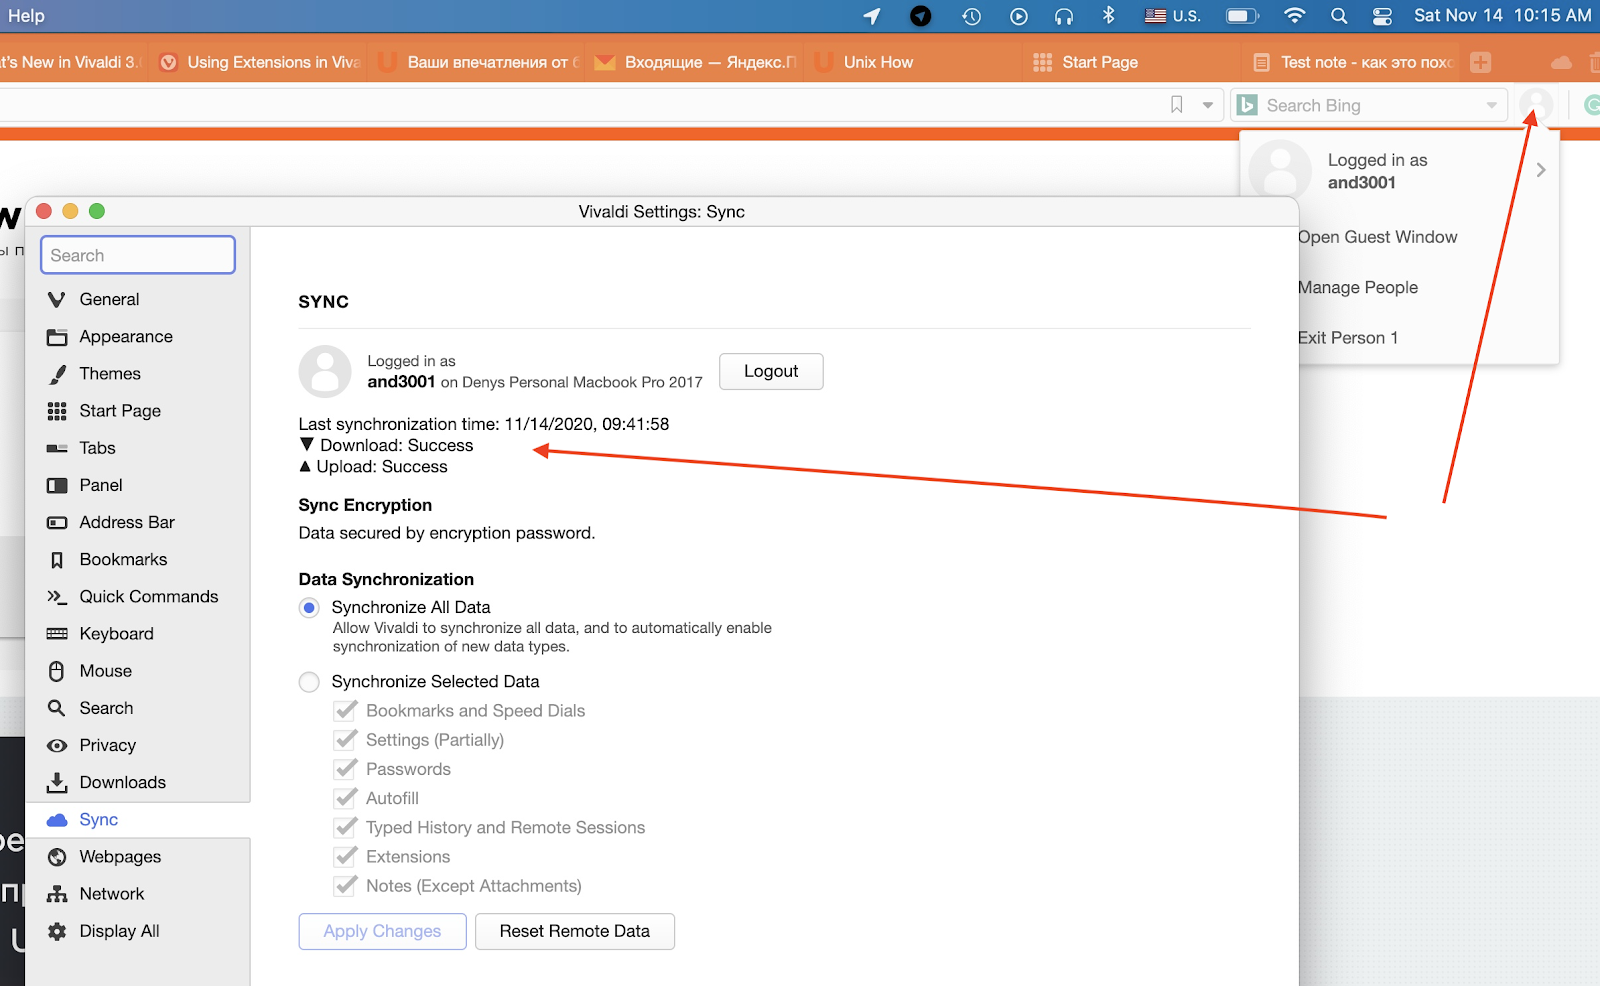The width and height of the screenshot is (1600, 986).
Task: Open macOS Control Center icon
Action: [x=1382, y=16]
